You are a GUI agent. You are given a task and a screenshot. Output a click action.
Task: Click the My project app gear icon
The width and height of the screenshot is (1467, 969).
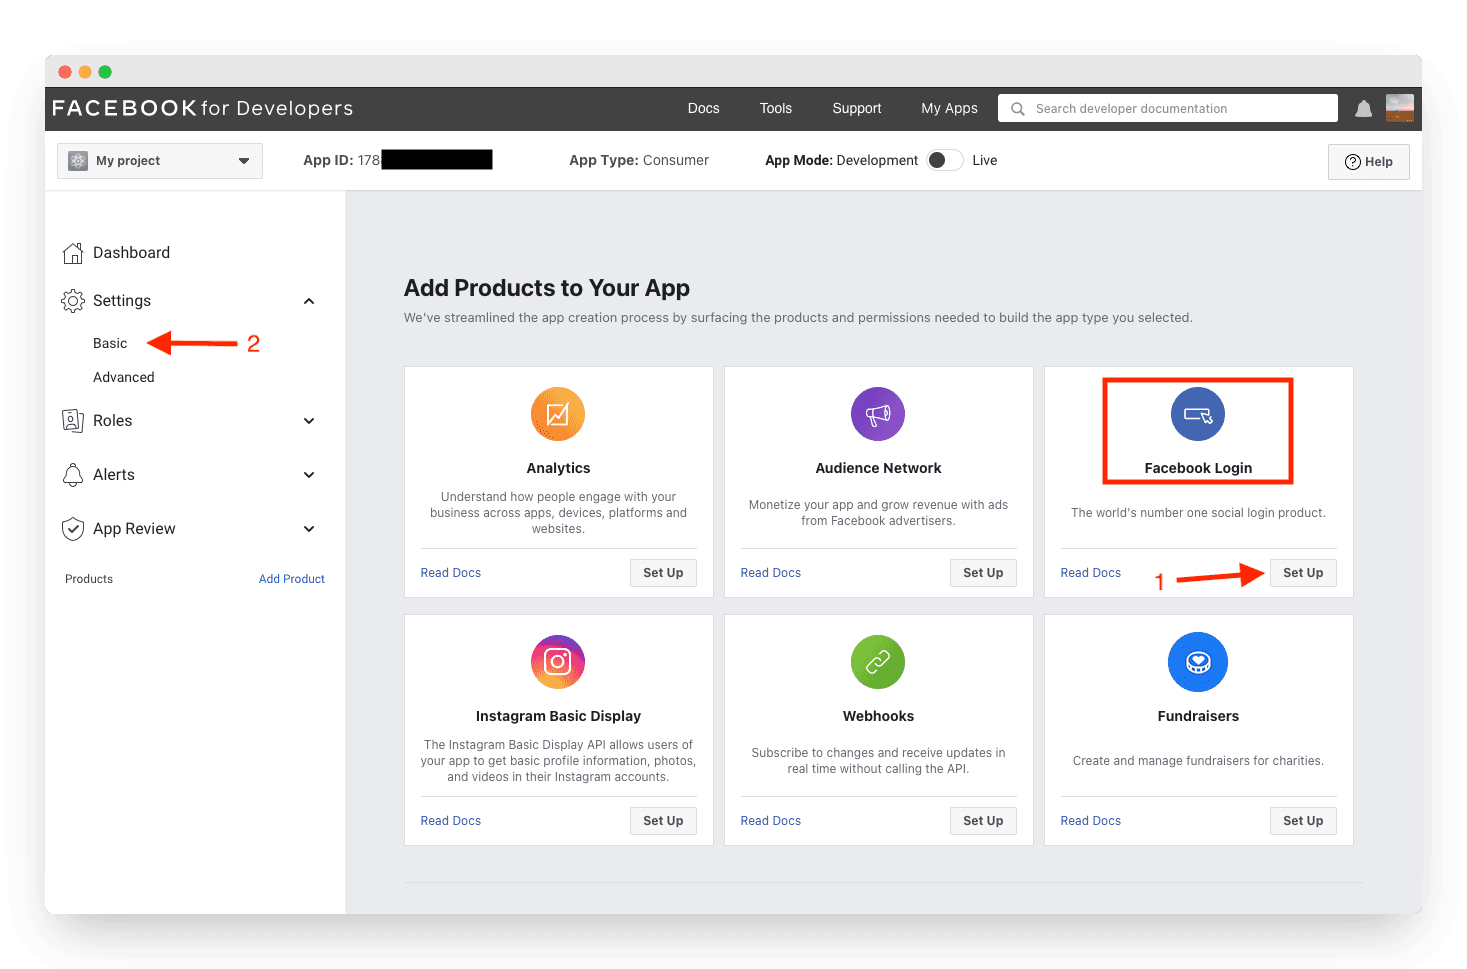(x=78, y=161)
